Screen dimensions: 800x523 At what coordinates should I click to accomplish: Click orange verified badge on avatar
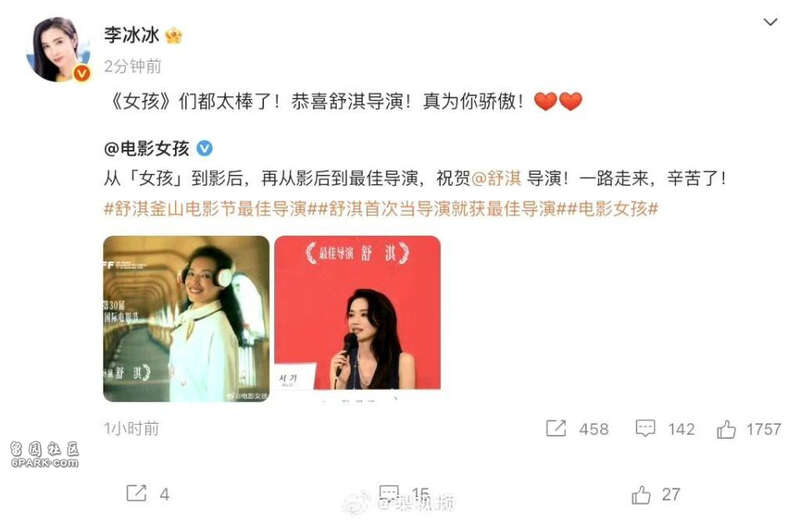tap(82, 73)
